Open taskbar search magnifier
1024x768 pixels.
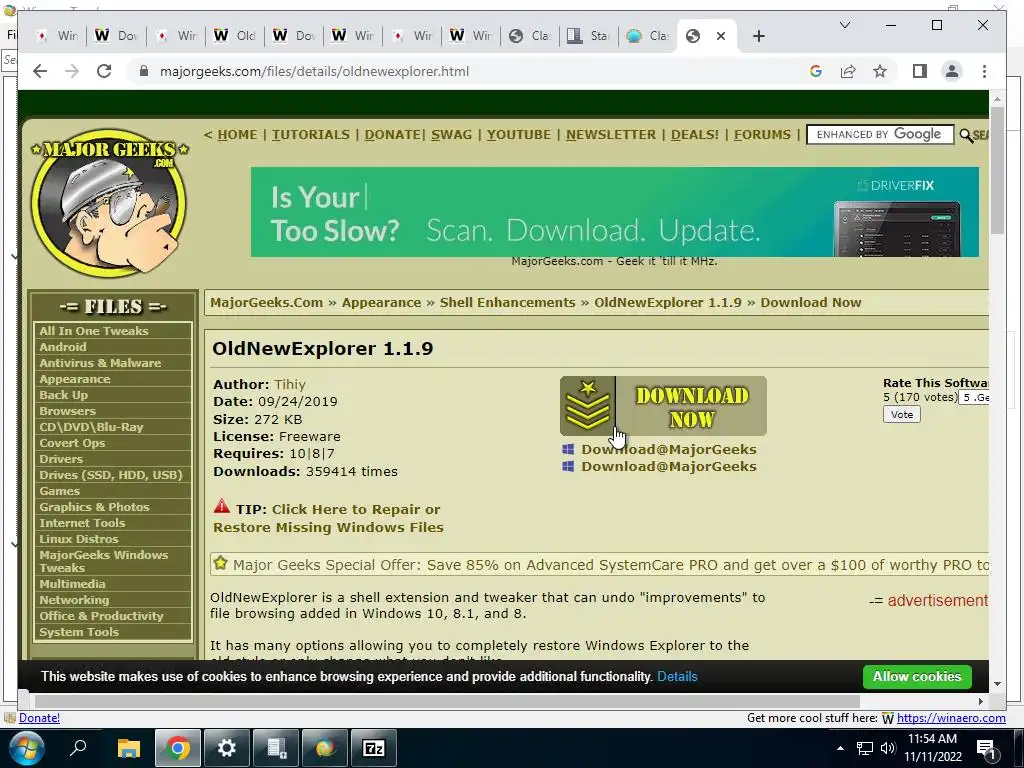tap(78, 748)
